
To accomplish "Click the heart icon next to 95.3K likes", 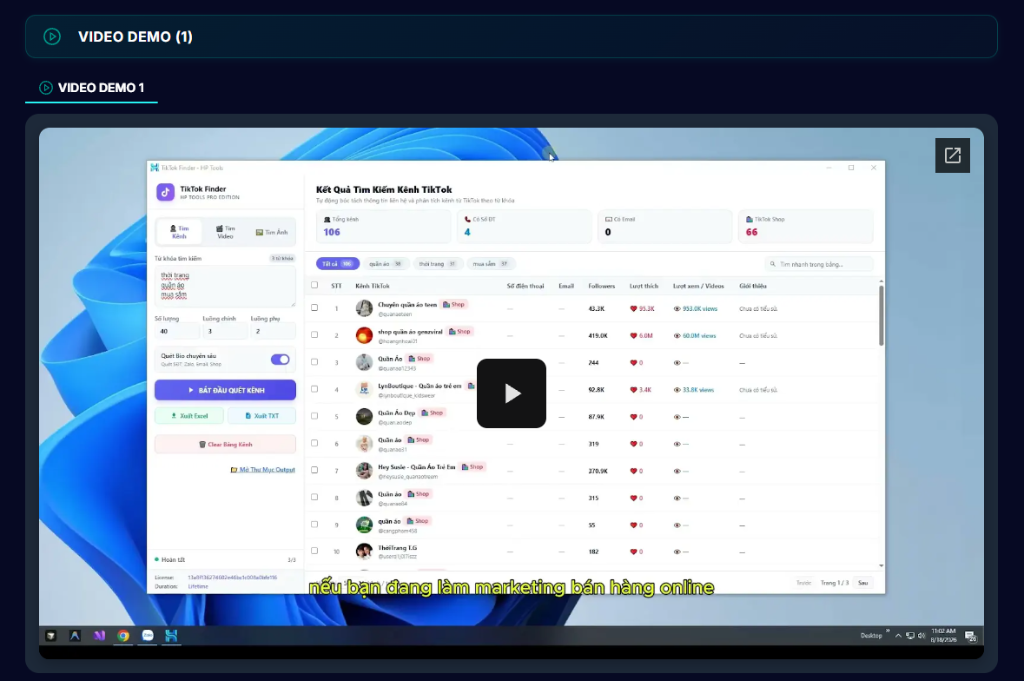I will [x=633, y=308].
